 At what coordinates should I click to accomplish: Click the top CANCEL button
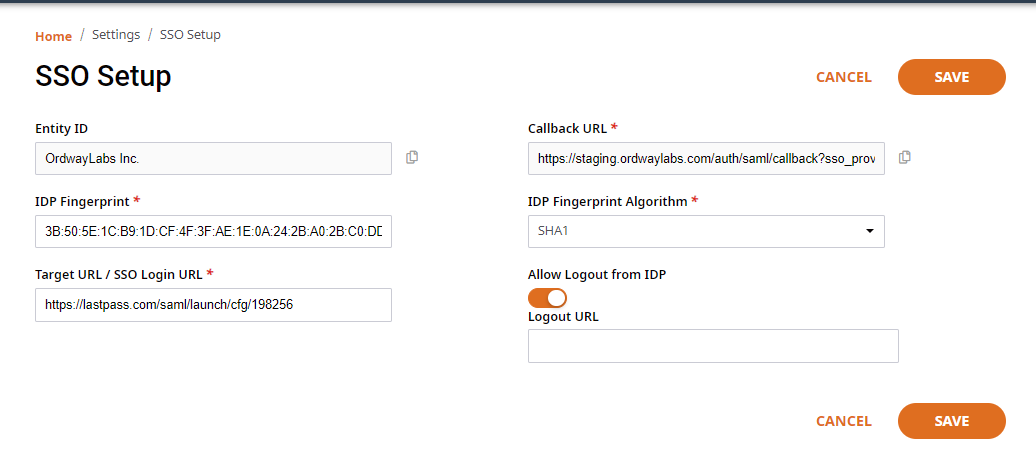pos(844,77)
